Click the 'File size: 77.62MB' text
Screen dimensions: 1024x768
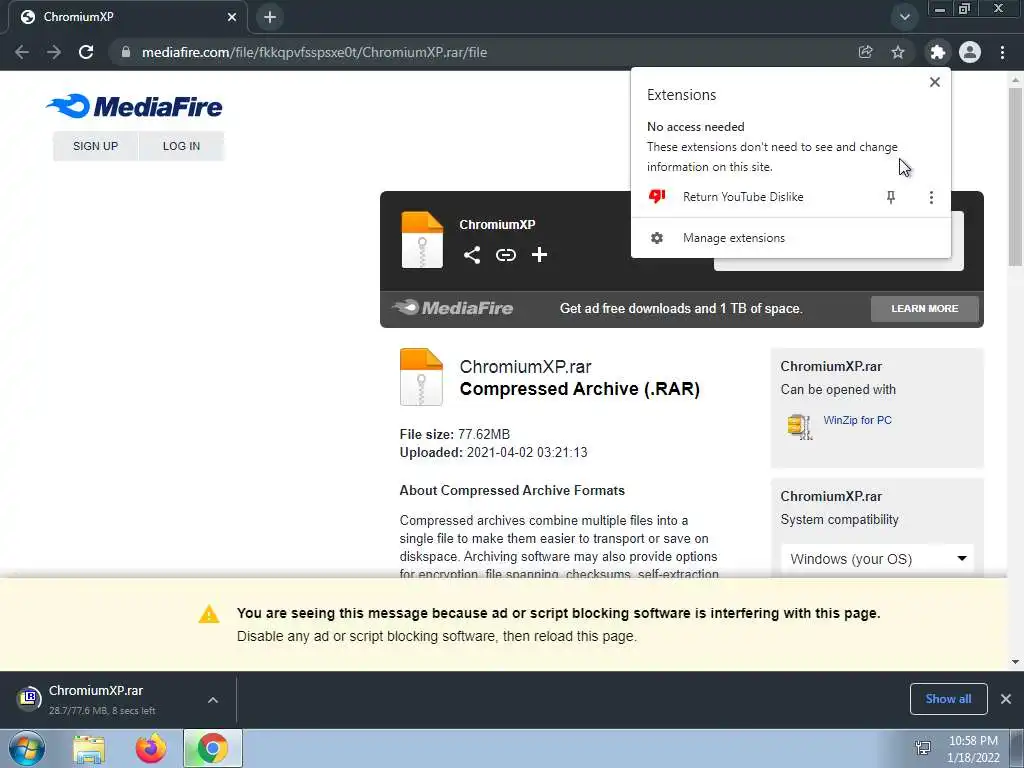point(455,434)
